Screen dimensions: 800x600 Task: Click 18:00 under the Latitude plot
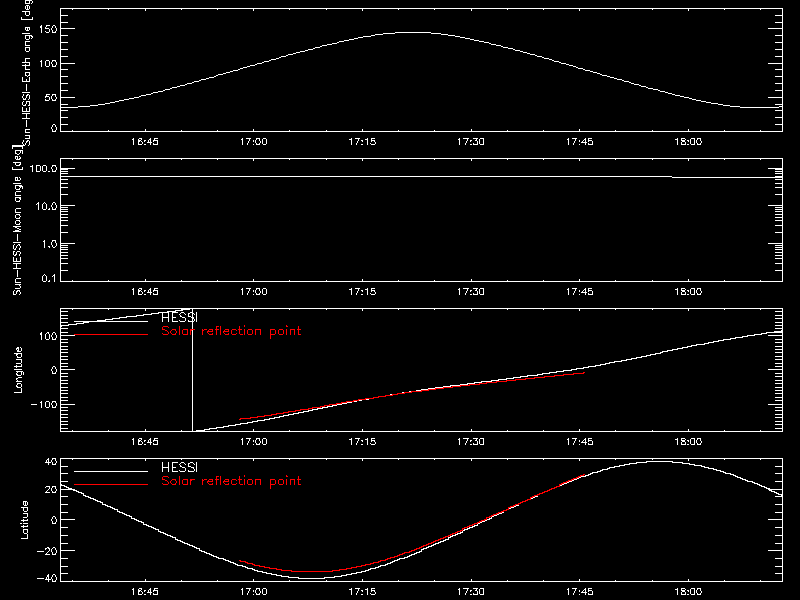coord(688,592)
